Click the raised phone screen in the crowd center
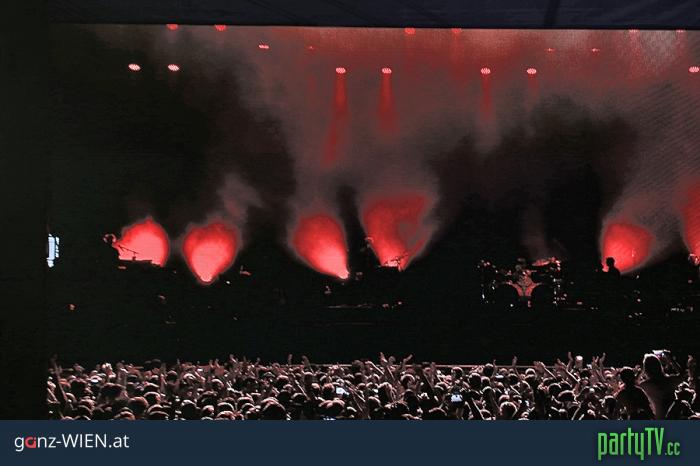Image resolution: width=700 pixels, height=466 pixels. 342,391
